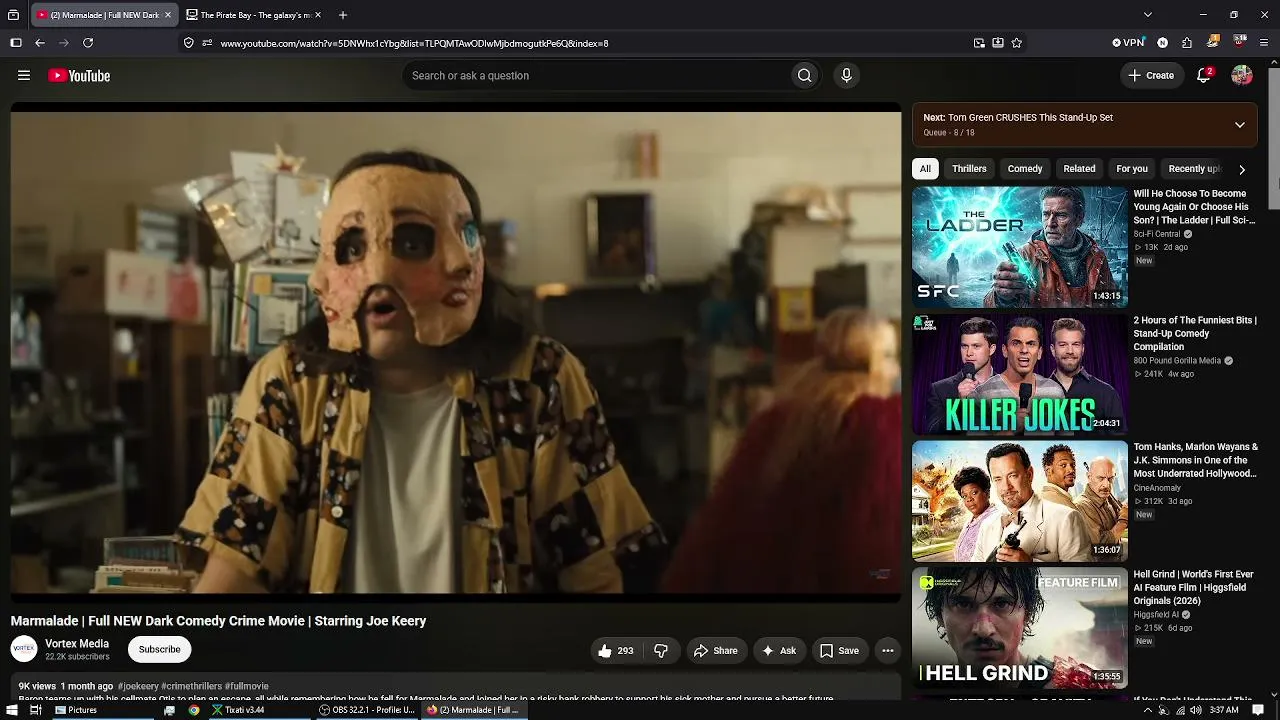
Task: Open the Tom Hanks movie thumbnail
Action: [x=1020, y=501]
